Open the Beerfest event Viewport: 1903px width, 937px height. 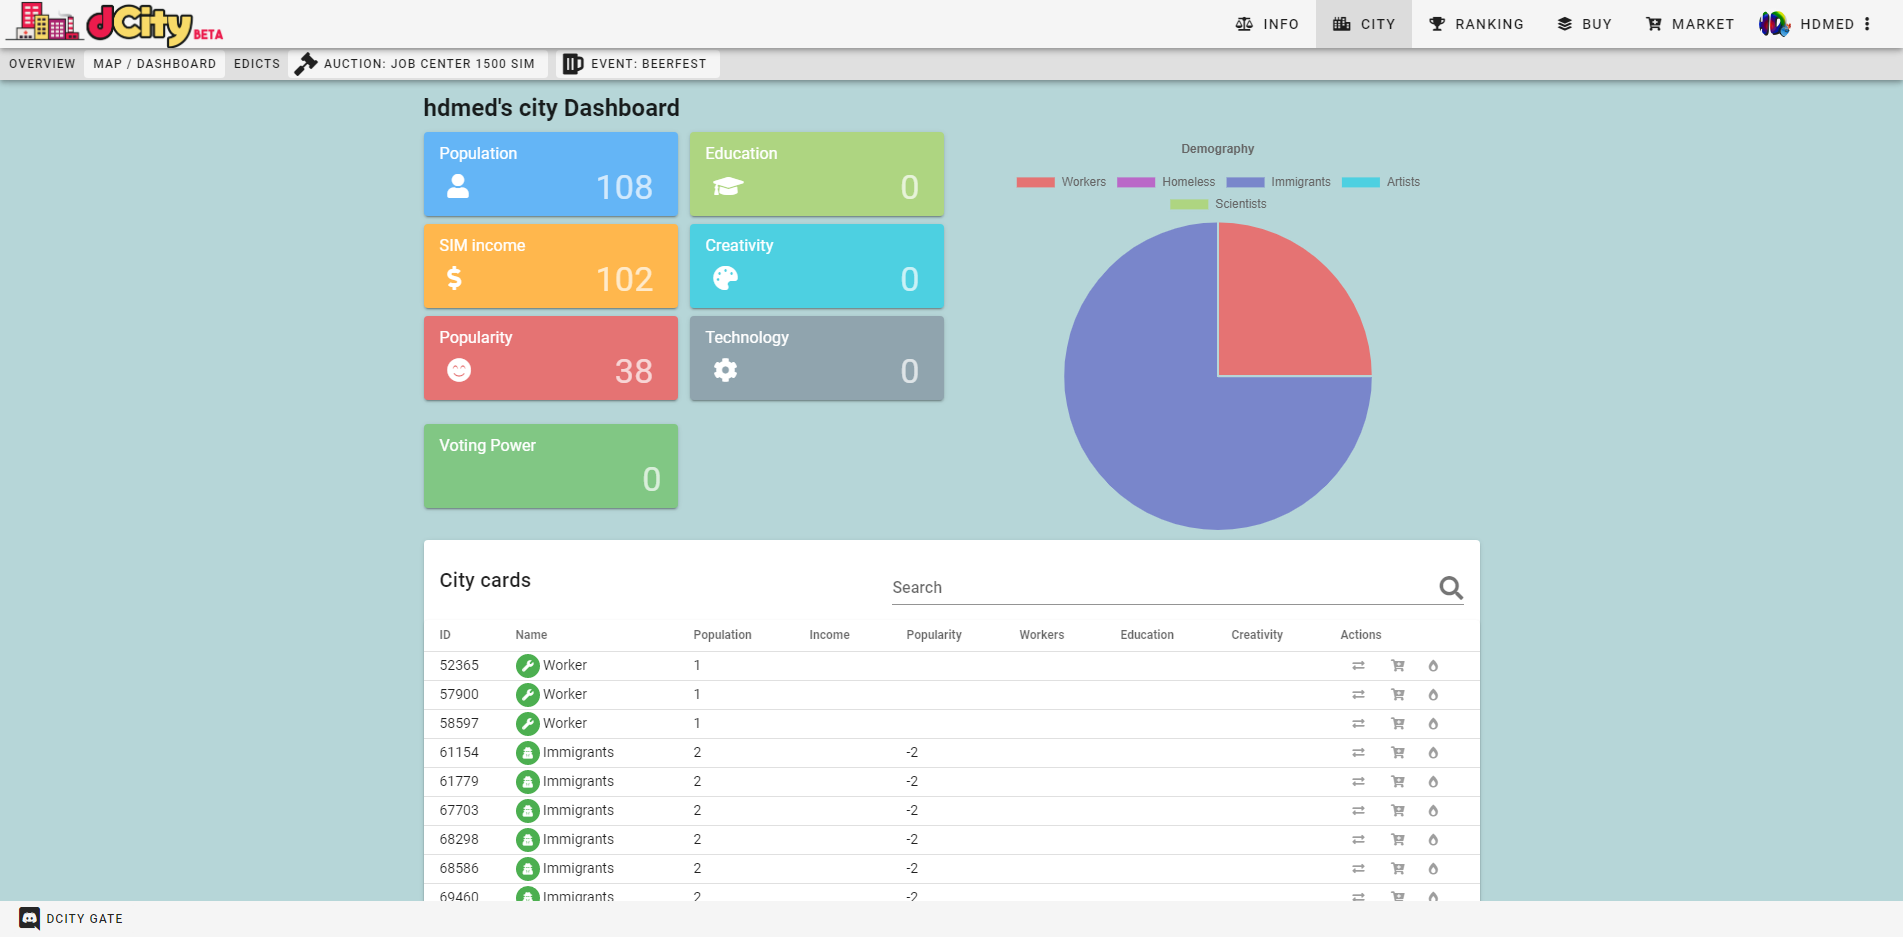click(x=636, y=64)
